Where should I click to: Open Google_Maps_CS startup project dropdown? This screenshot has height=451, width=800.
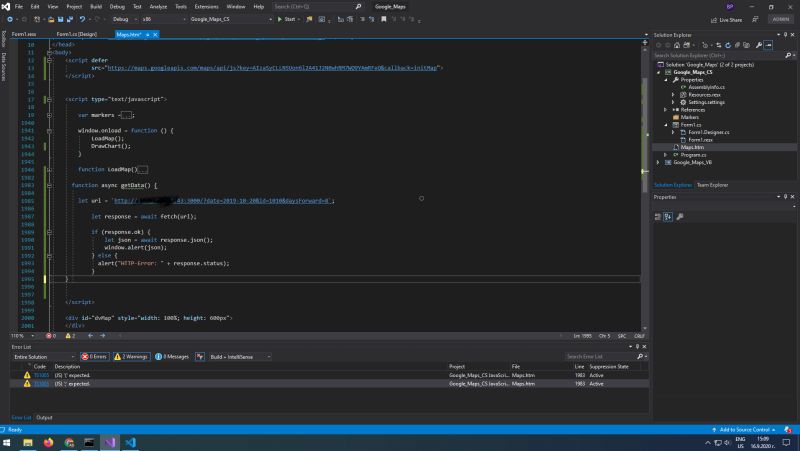click(231, 19)
